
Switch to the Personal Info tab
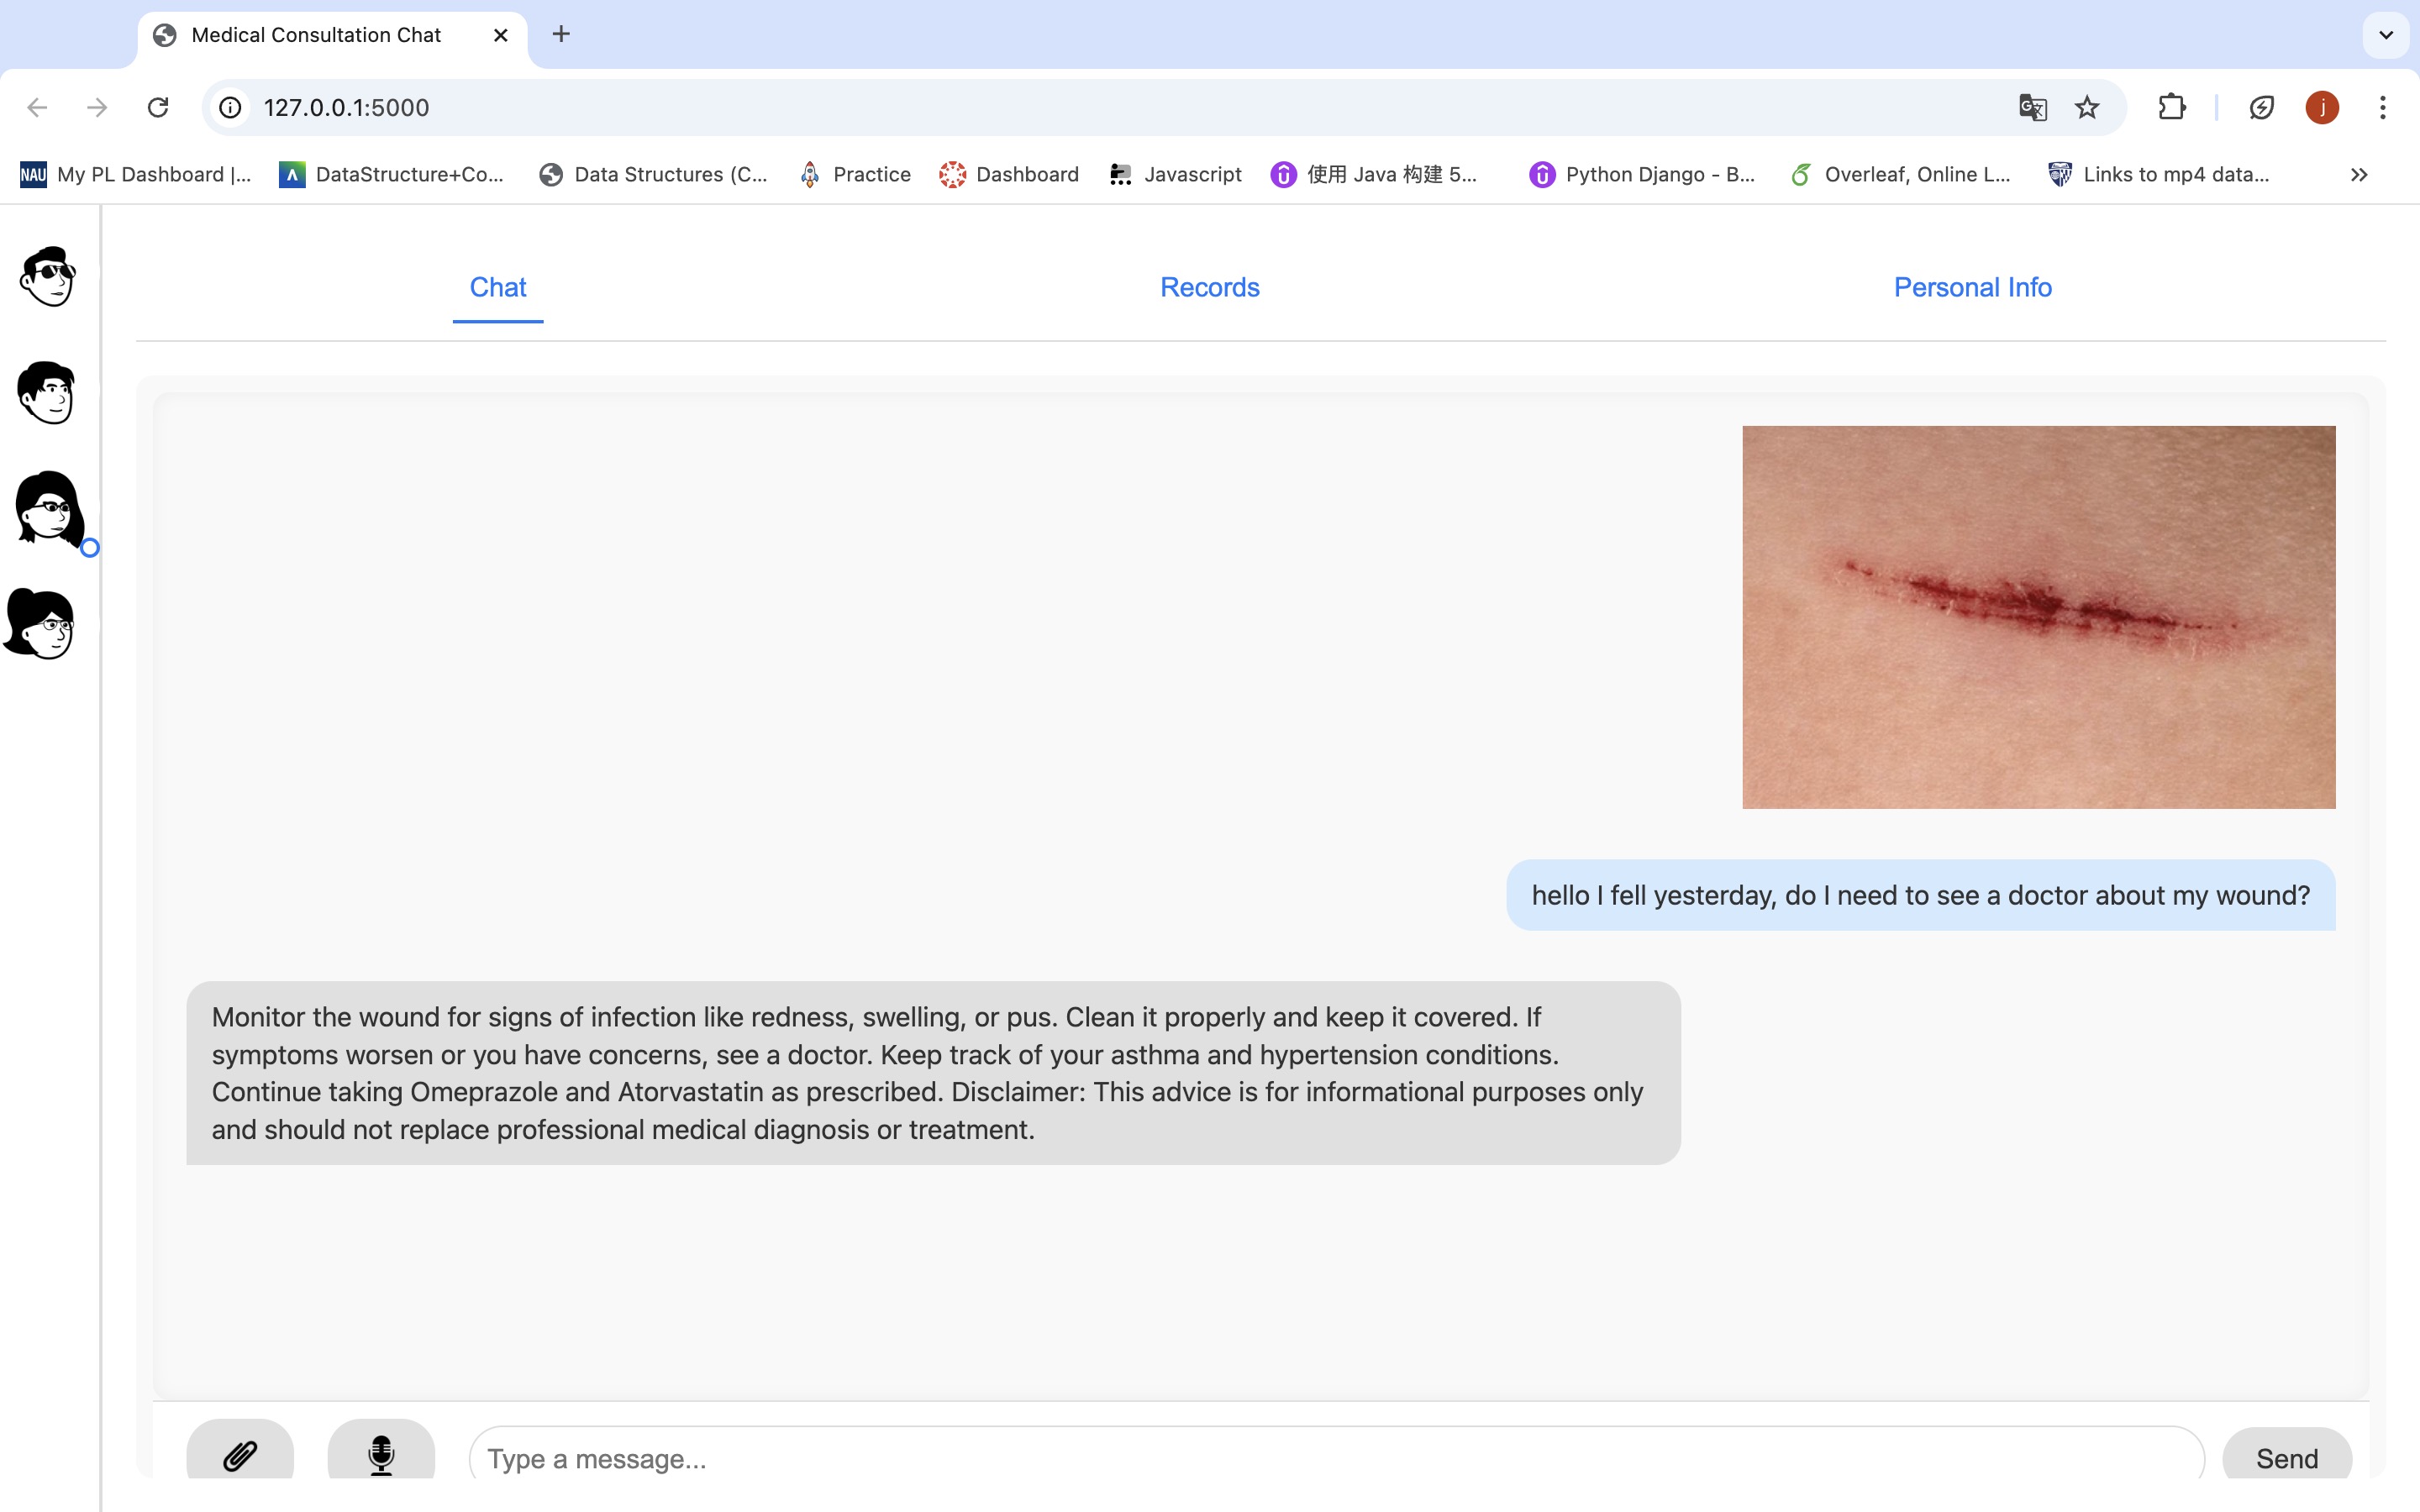tap(1972, 287)
